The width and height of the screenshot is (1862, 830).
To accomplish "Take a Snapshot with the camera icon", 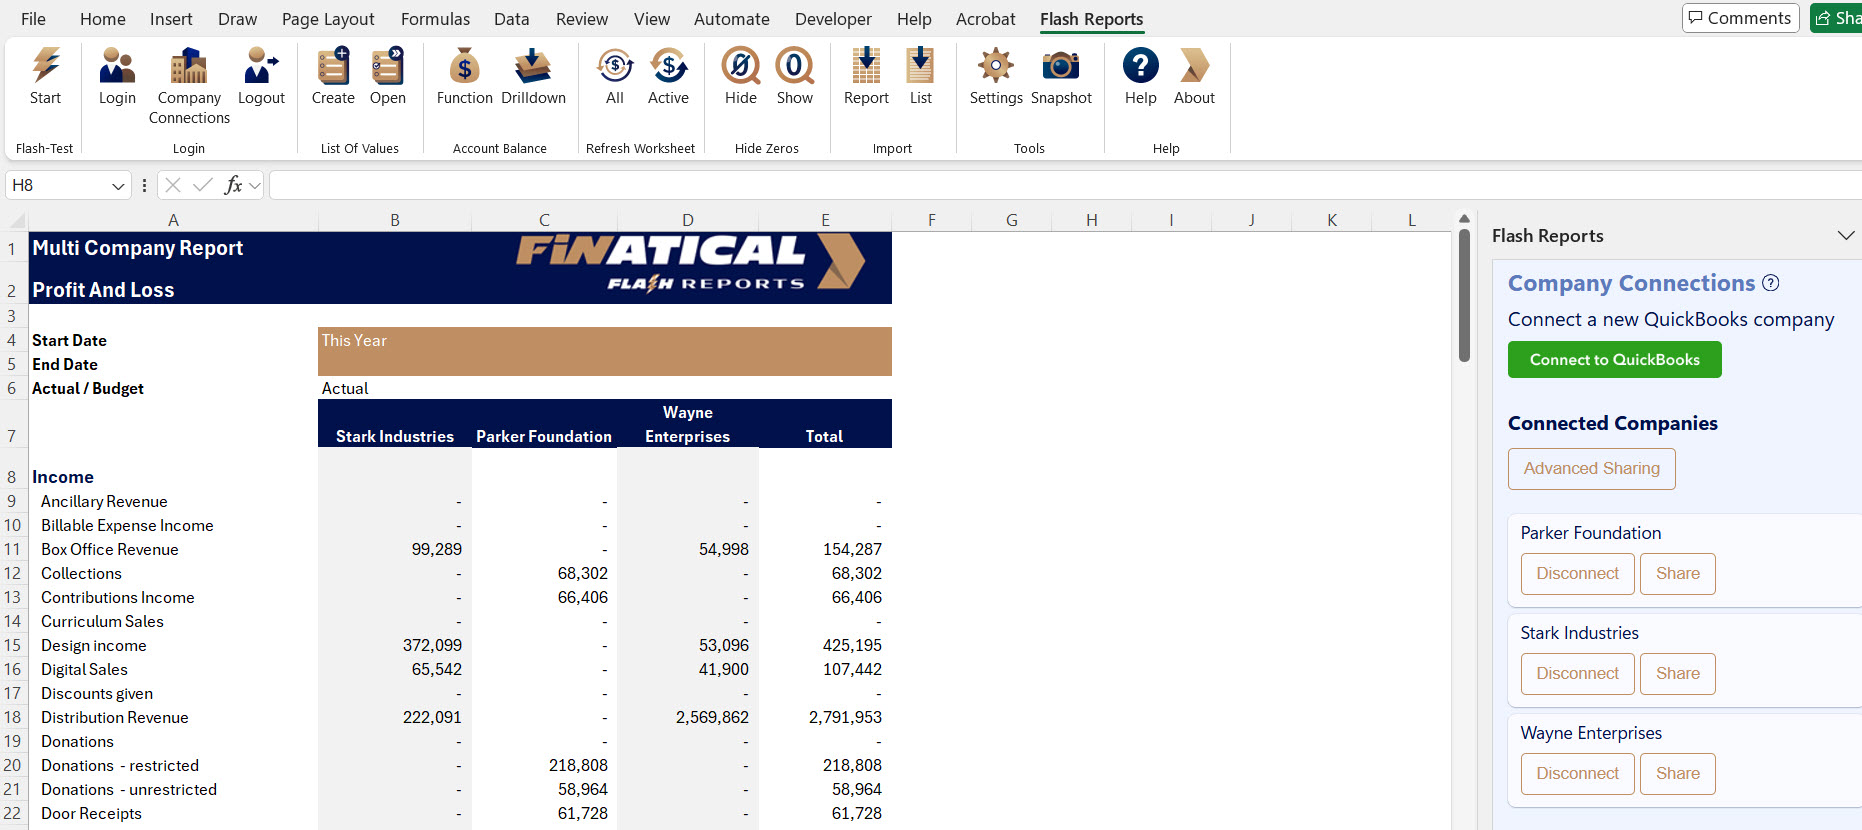I will [1061, 66].
